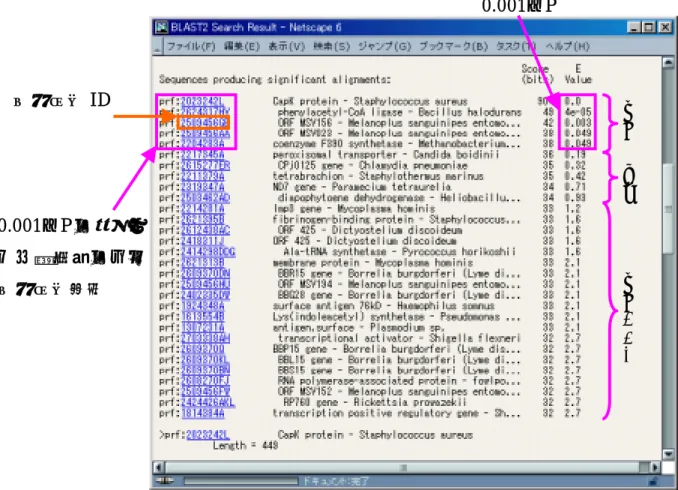The image size is (678, 490).
Task: Open prf link for RNA polymerase-associated protein row
Action: point(205,381)
